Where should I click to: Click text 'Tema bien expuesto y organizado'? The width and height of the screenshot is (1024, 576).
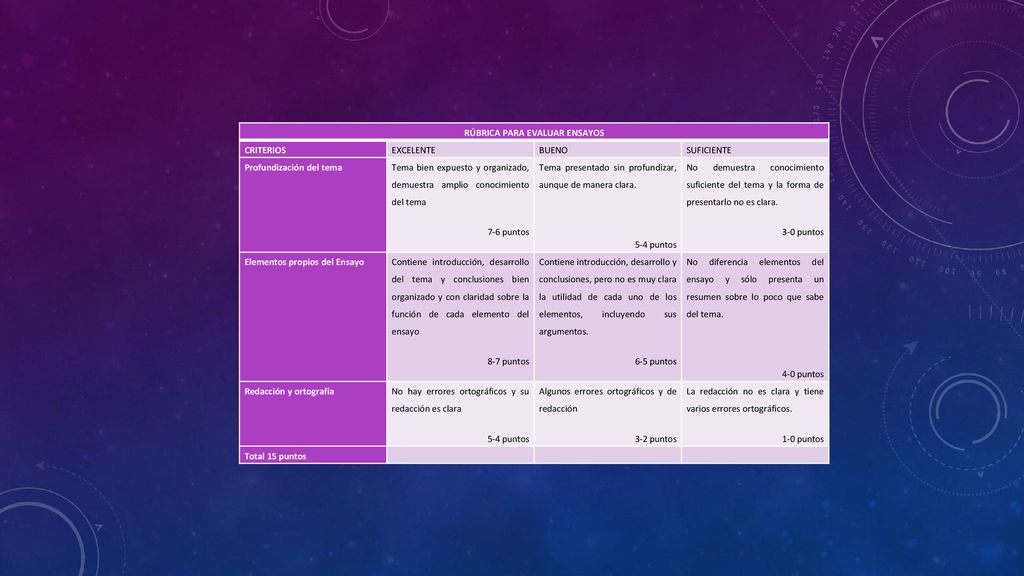click(460, 168)
